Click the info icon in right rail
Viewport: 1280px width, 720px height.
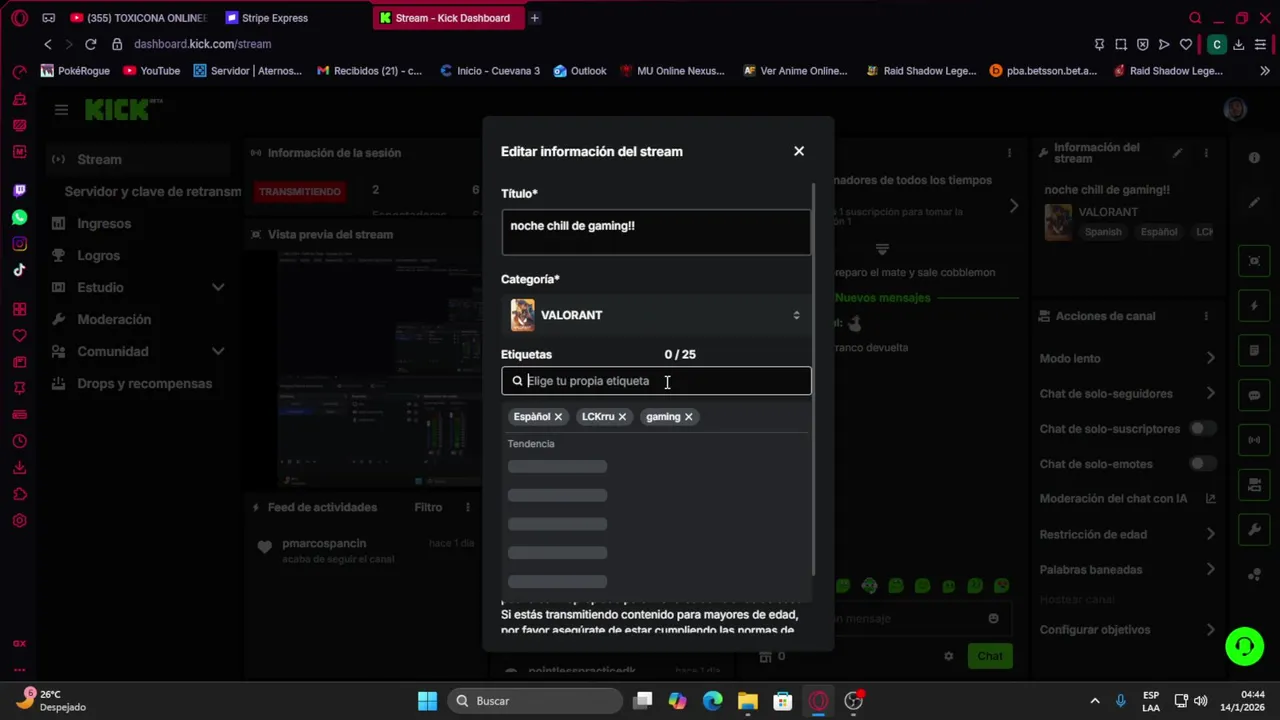click(x=1254, y=158)
